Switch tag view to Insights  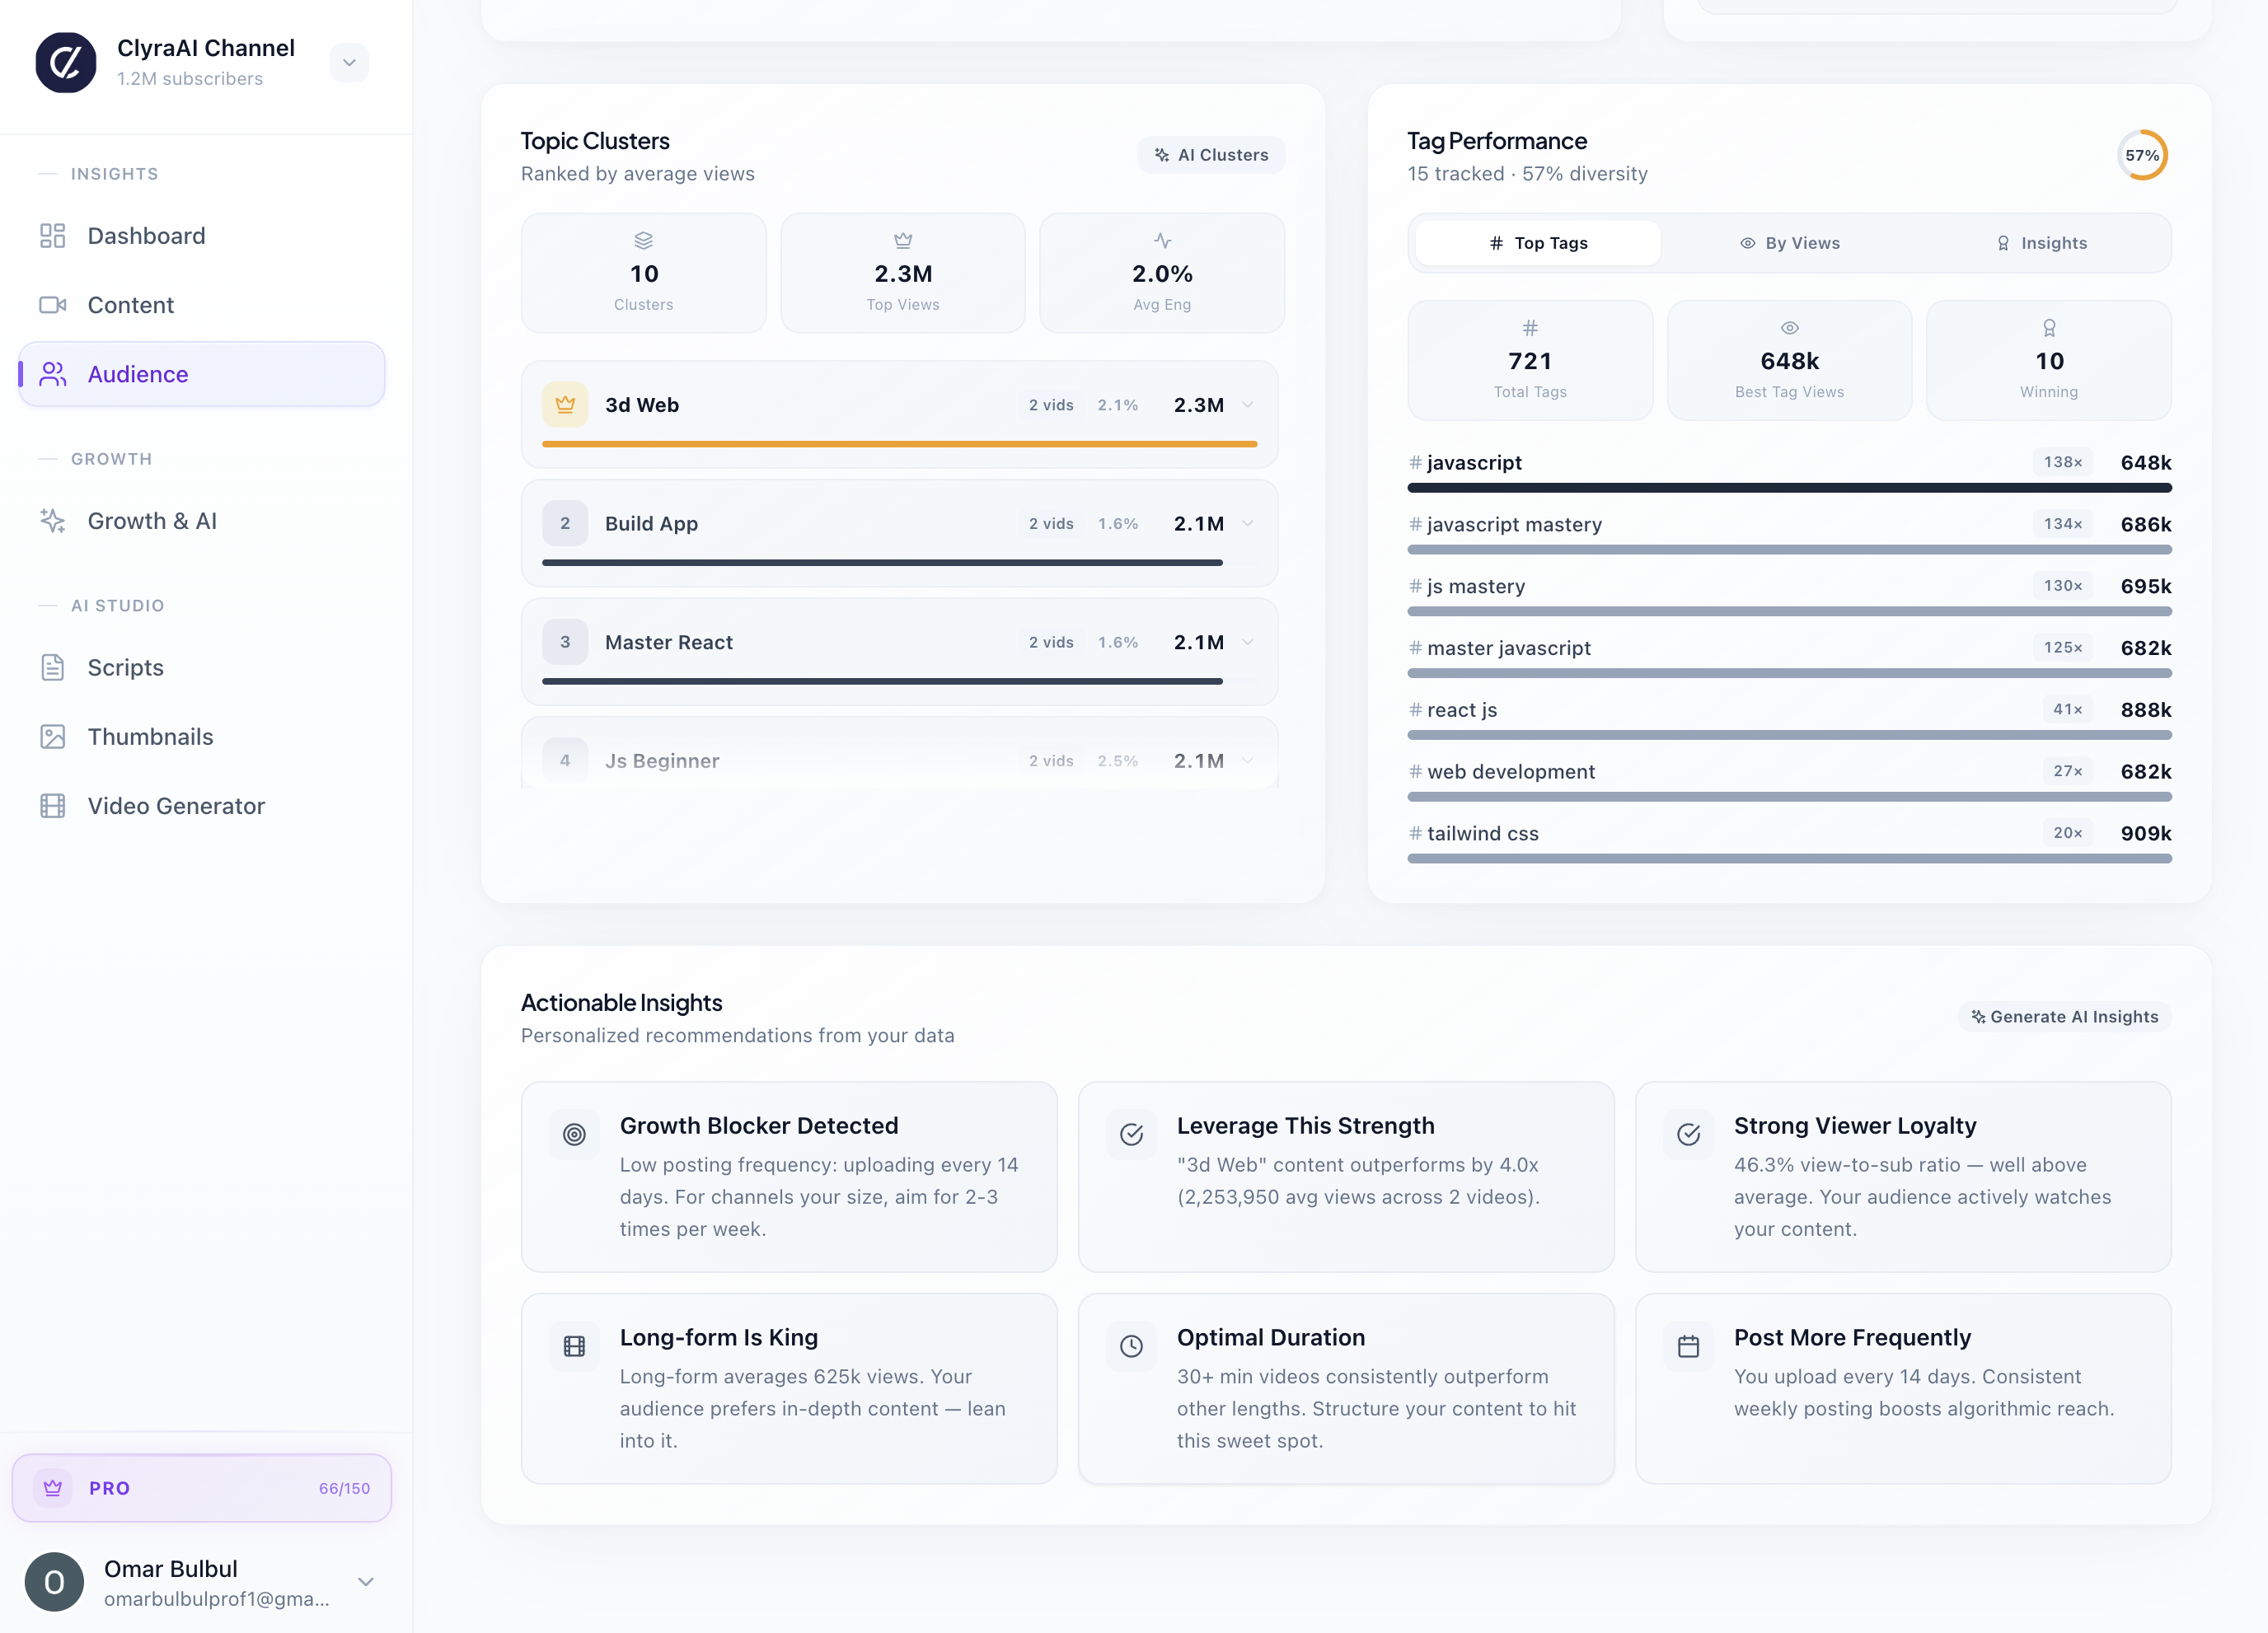(x=2041, y=243)
